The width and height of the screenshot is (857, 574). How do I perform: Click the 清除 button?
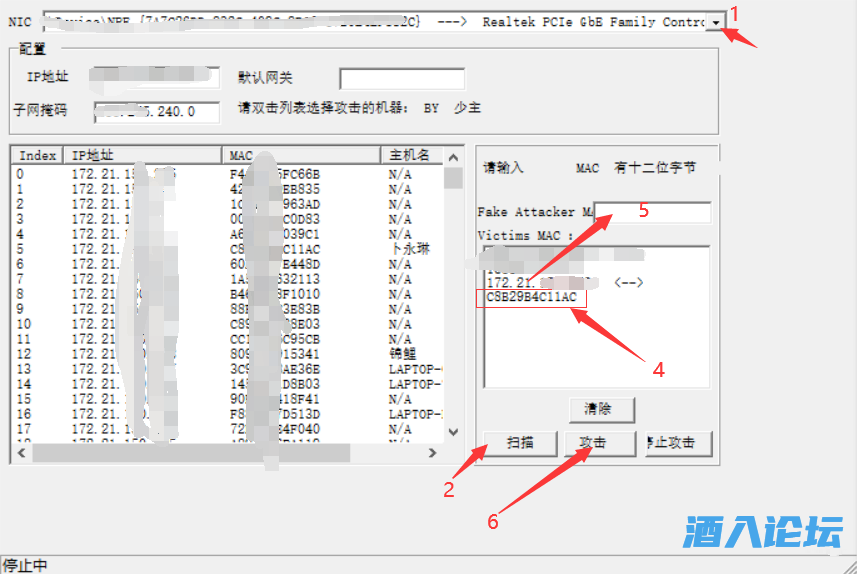[x=602, y=409]
